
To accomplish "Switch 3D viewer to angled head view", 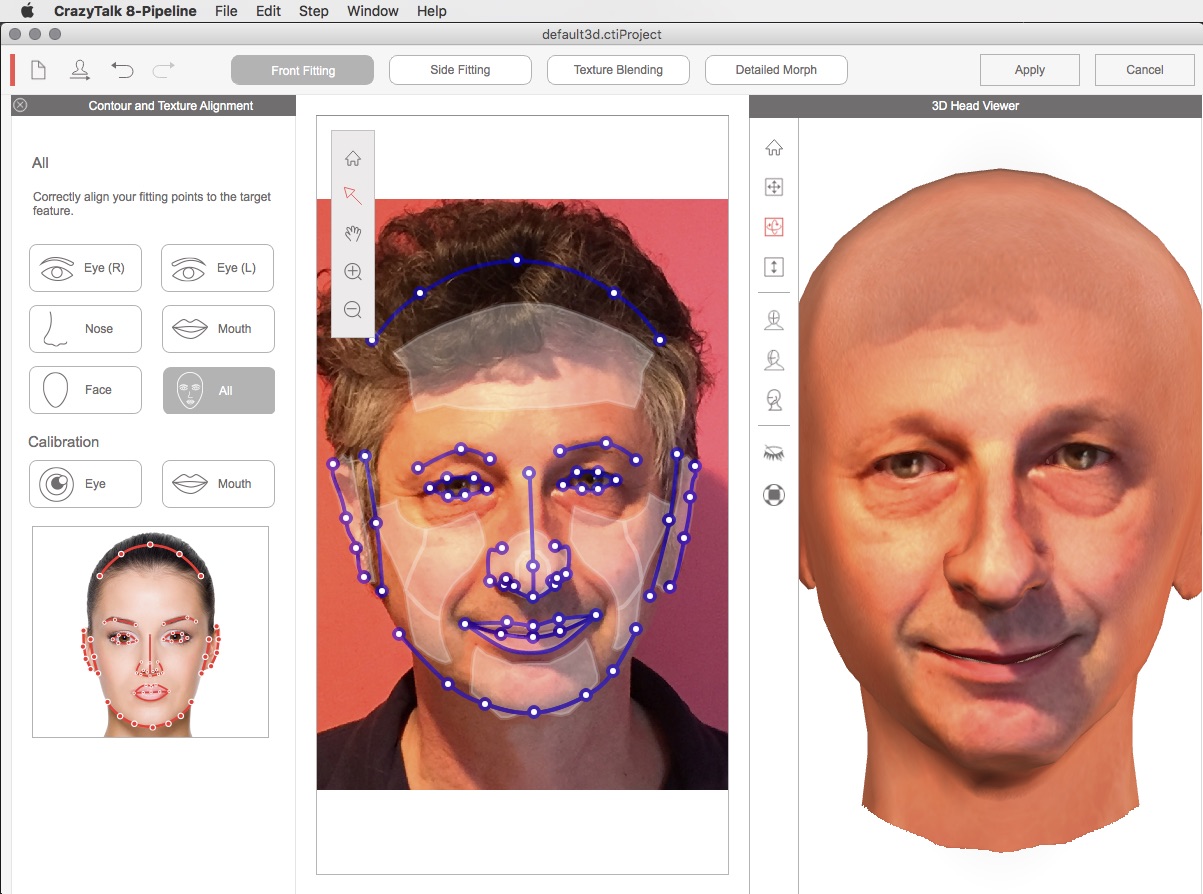I will [773, 360].
